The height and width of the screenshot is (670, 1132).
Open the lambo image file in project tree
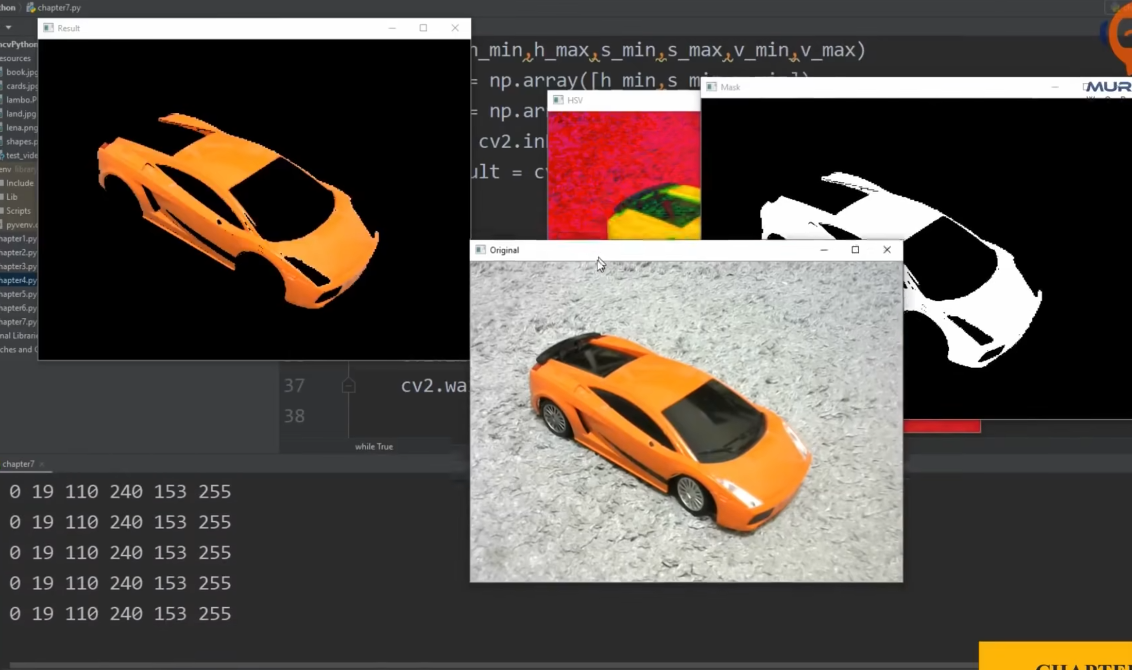coord(19,100)
